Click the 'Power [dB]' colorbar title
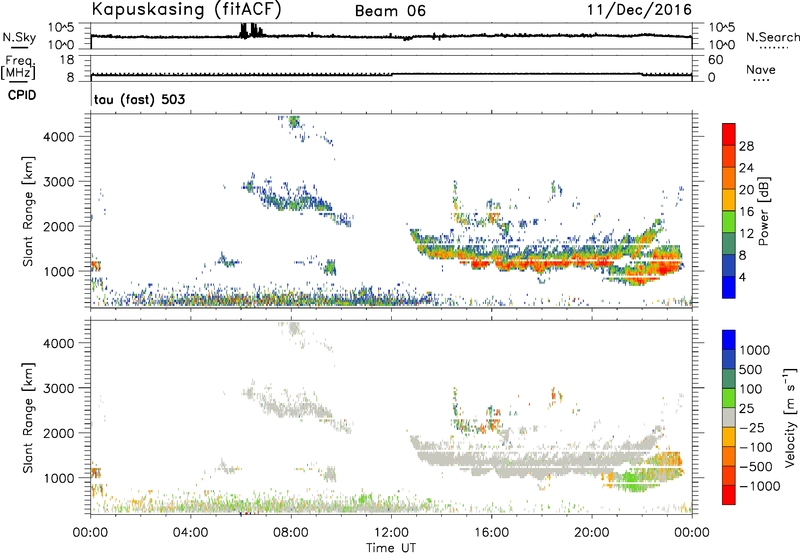 pos(763,211)
